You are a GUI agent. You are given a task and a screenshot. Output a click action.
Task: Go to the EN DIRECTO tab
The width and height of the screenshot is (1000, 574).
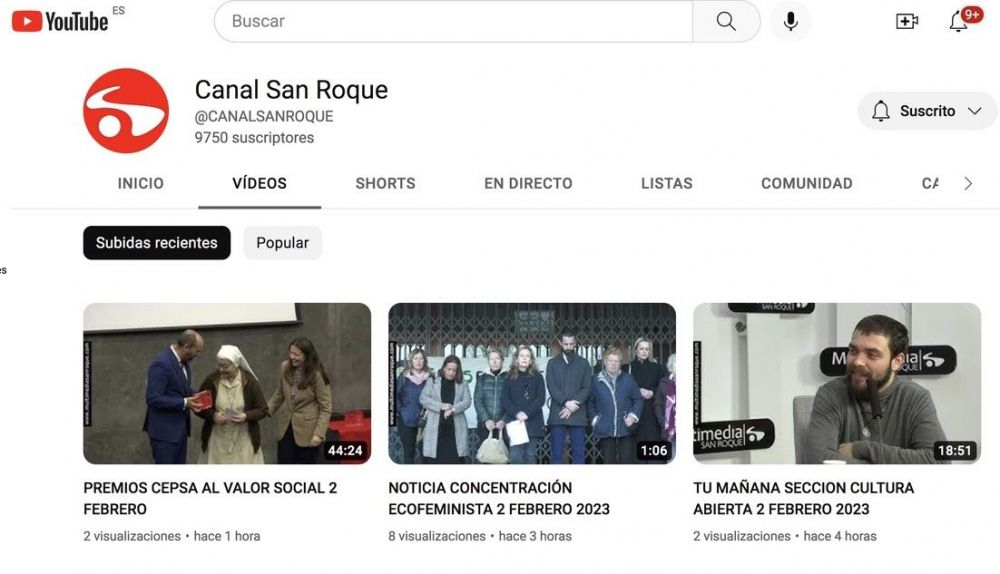coord(528,183)
